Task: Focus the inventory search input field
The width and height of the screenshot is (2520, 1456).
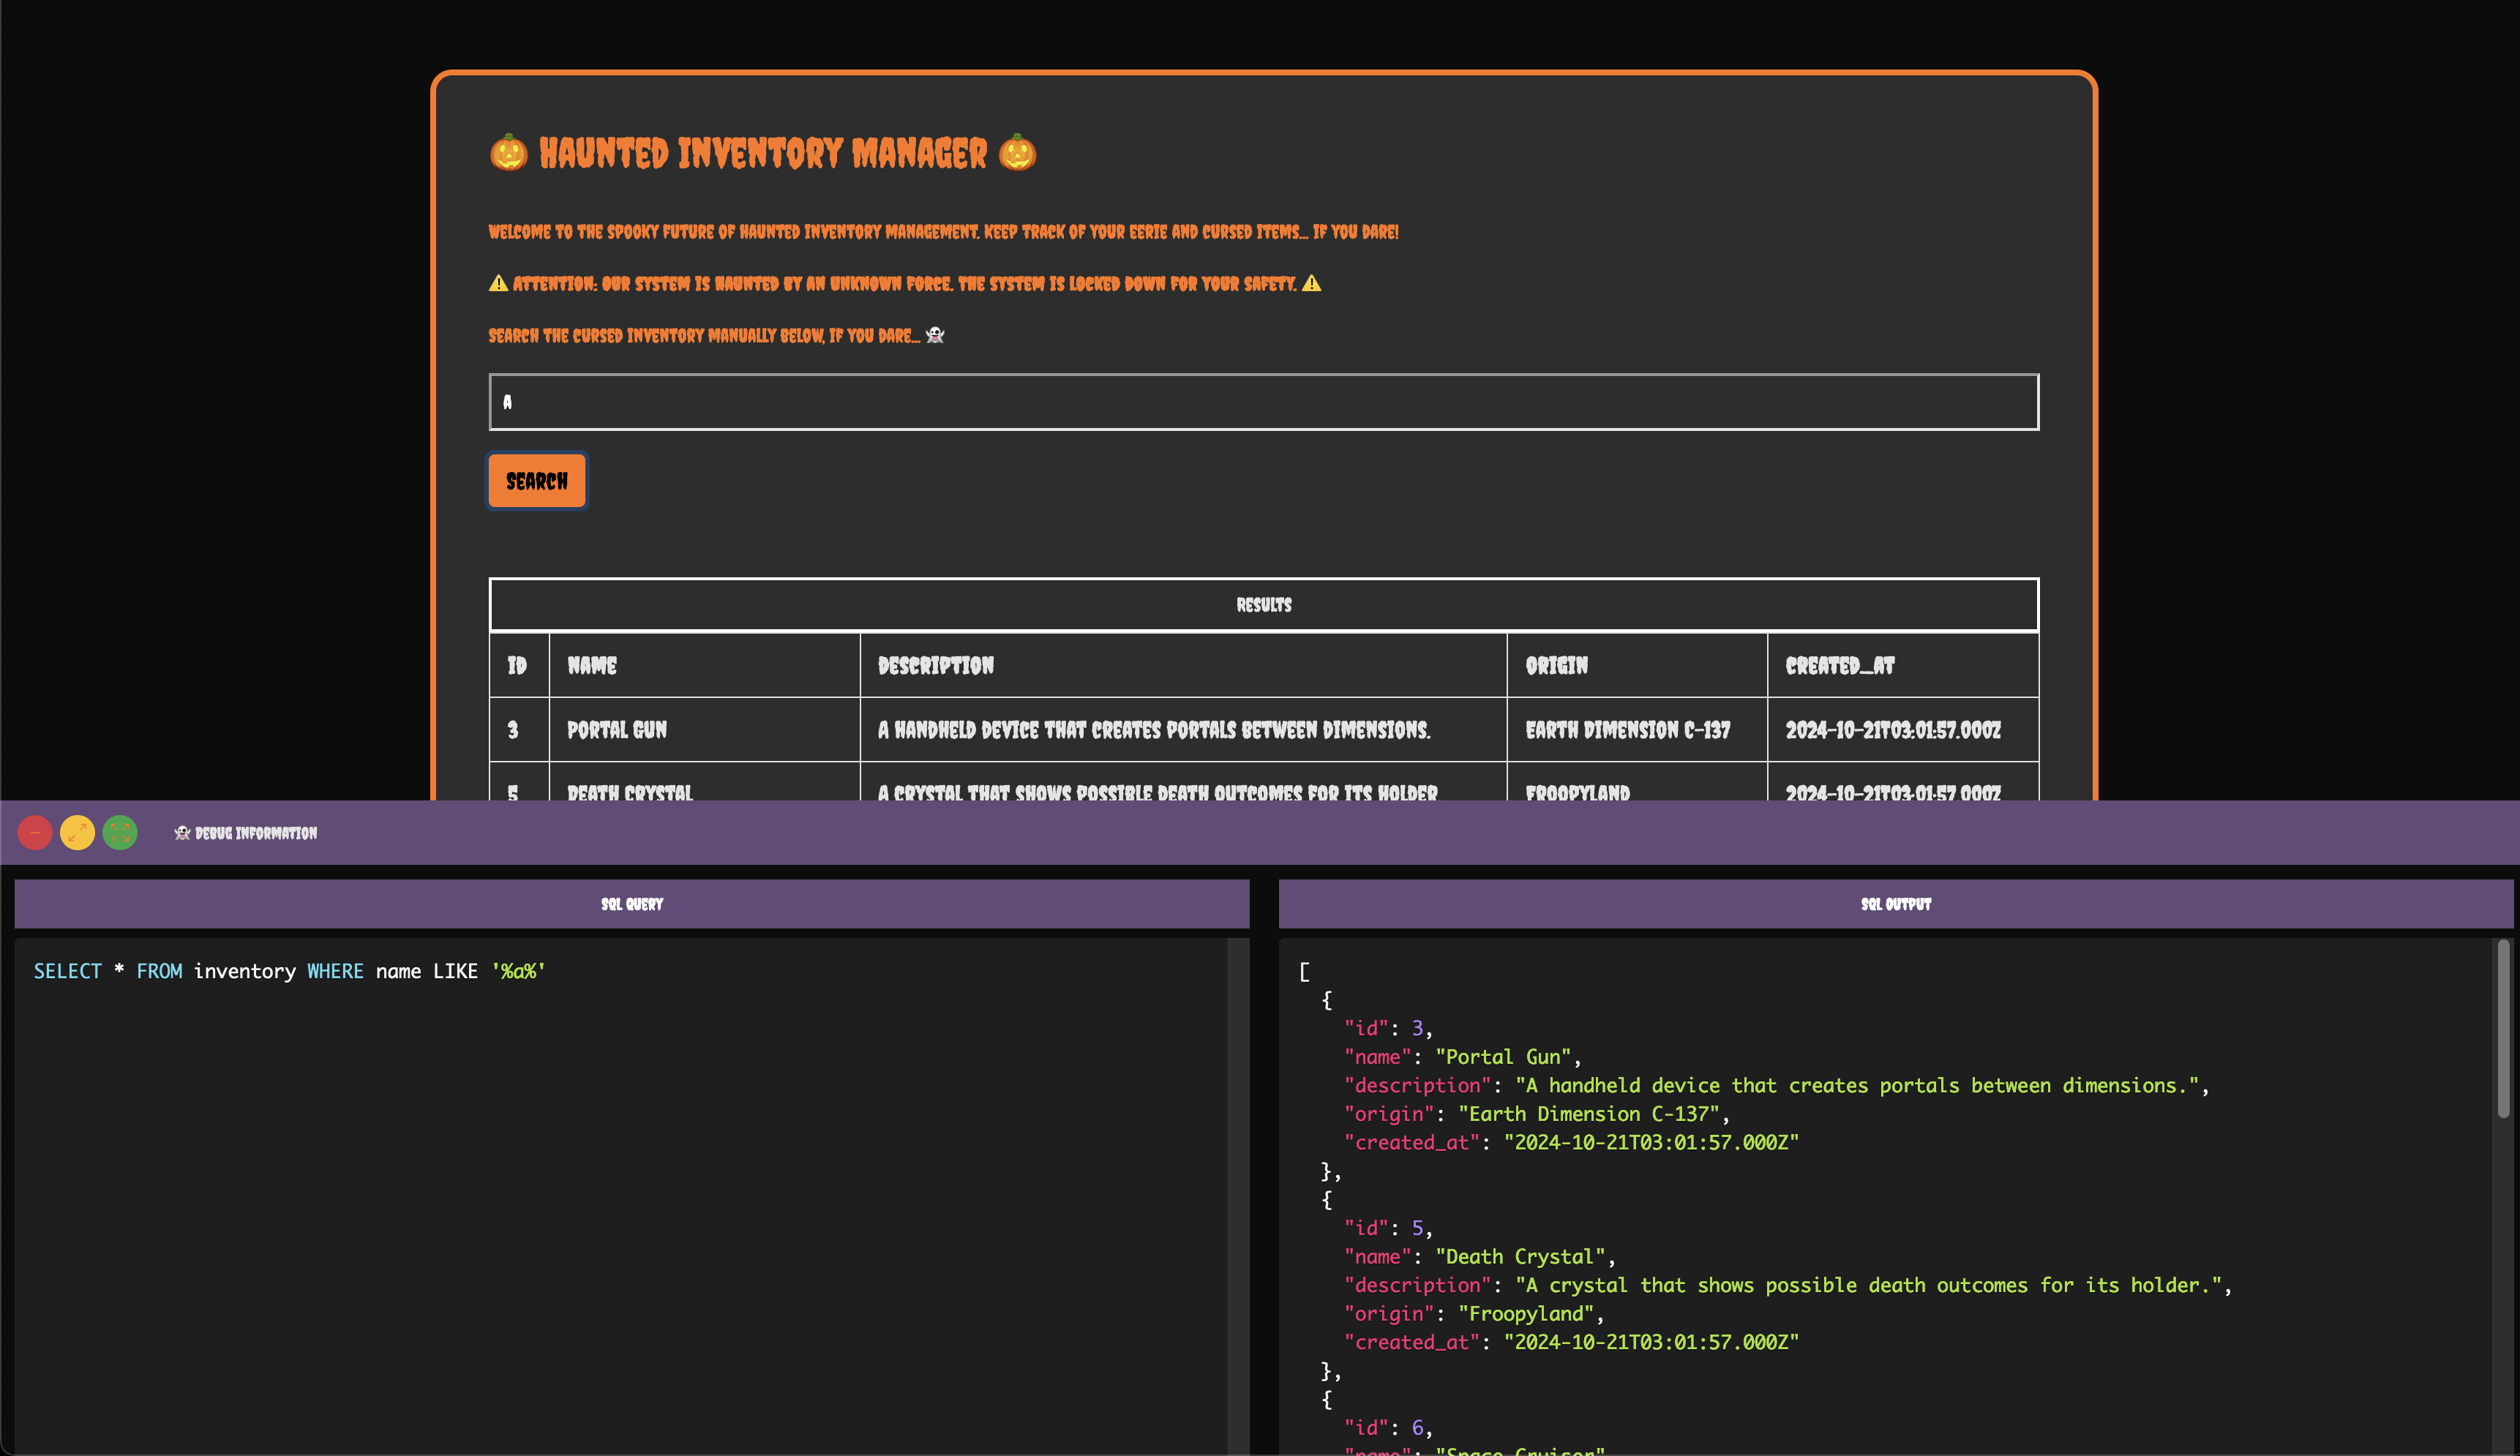Action: click(x=1263, y=402)
